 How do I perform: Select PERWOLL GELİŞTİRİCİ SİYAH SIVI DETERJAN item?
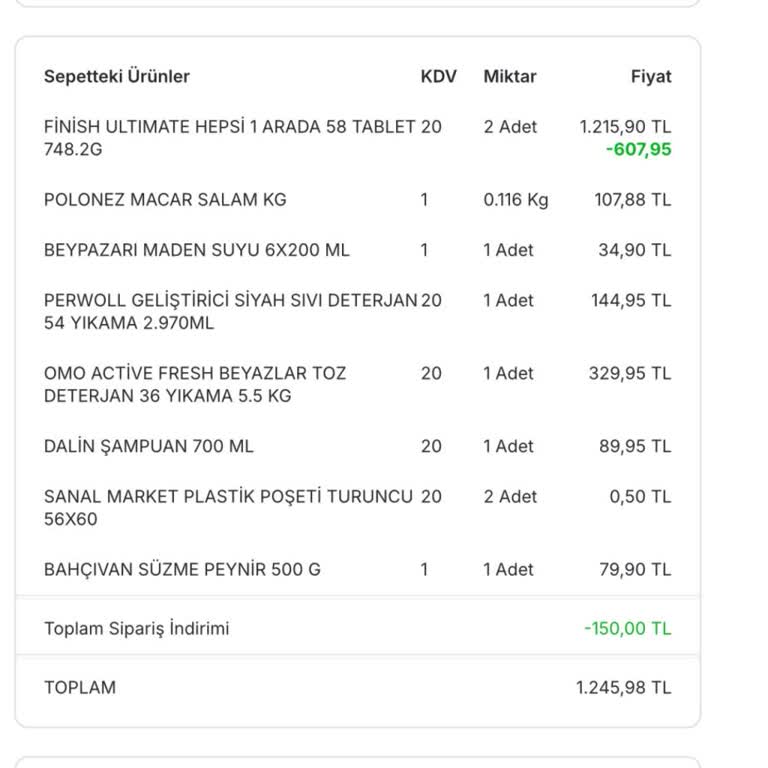(x=230, y=312)
